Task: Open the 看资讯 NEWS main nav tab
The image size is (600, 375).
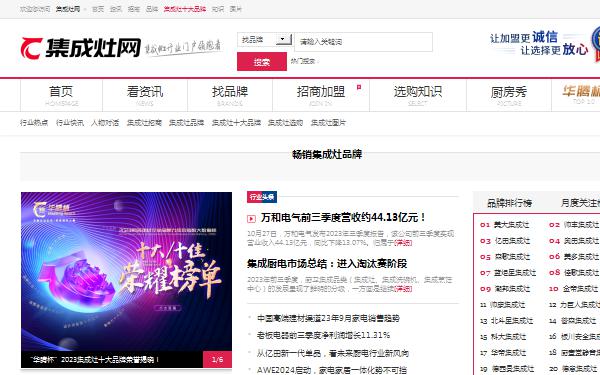Action: (x=145, y=95)
